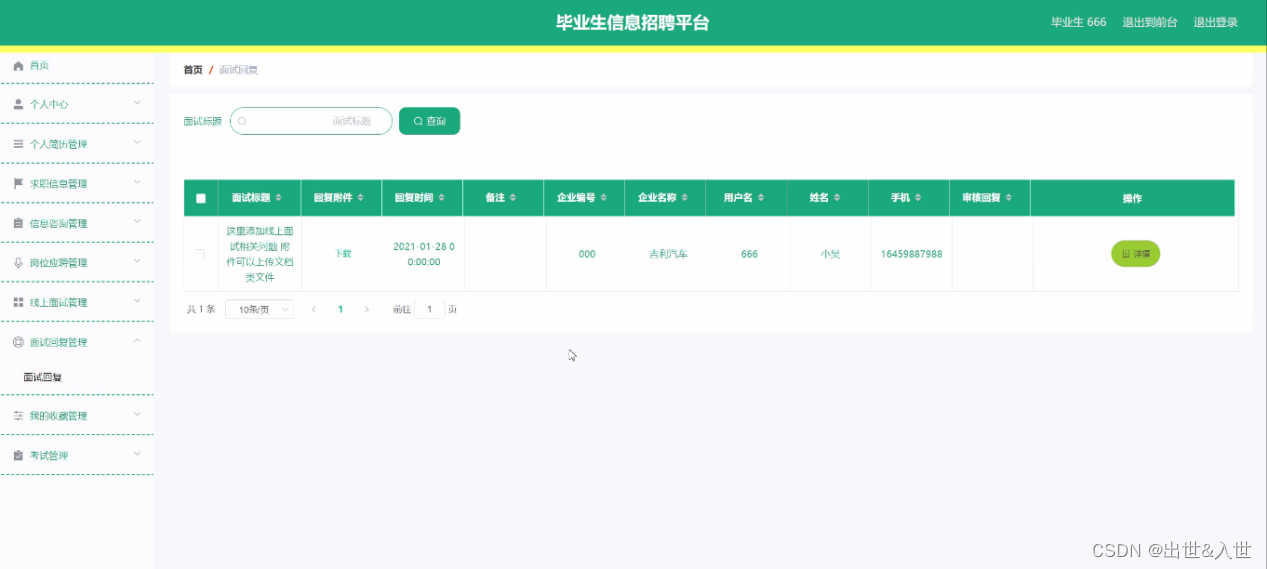Click the flag icon for 求职信息管理

click(18, 184)
